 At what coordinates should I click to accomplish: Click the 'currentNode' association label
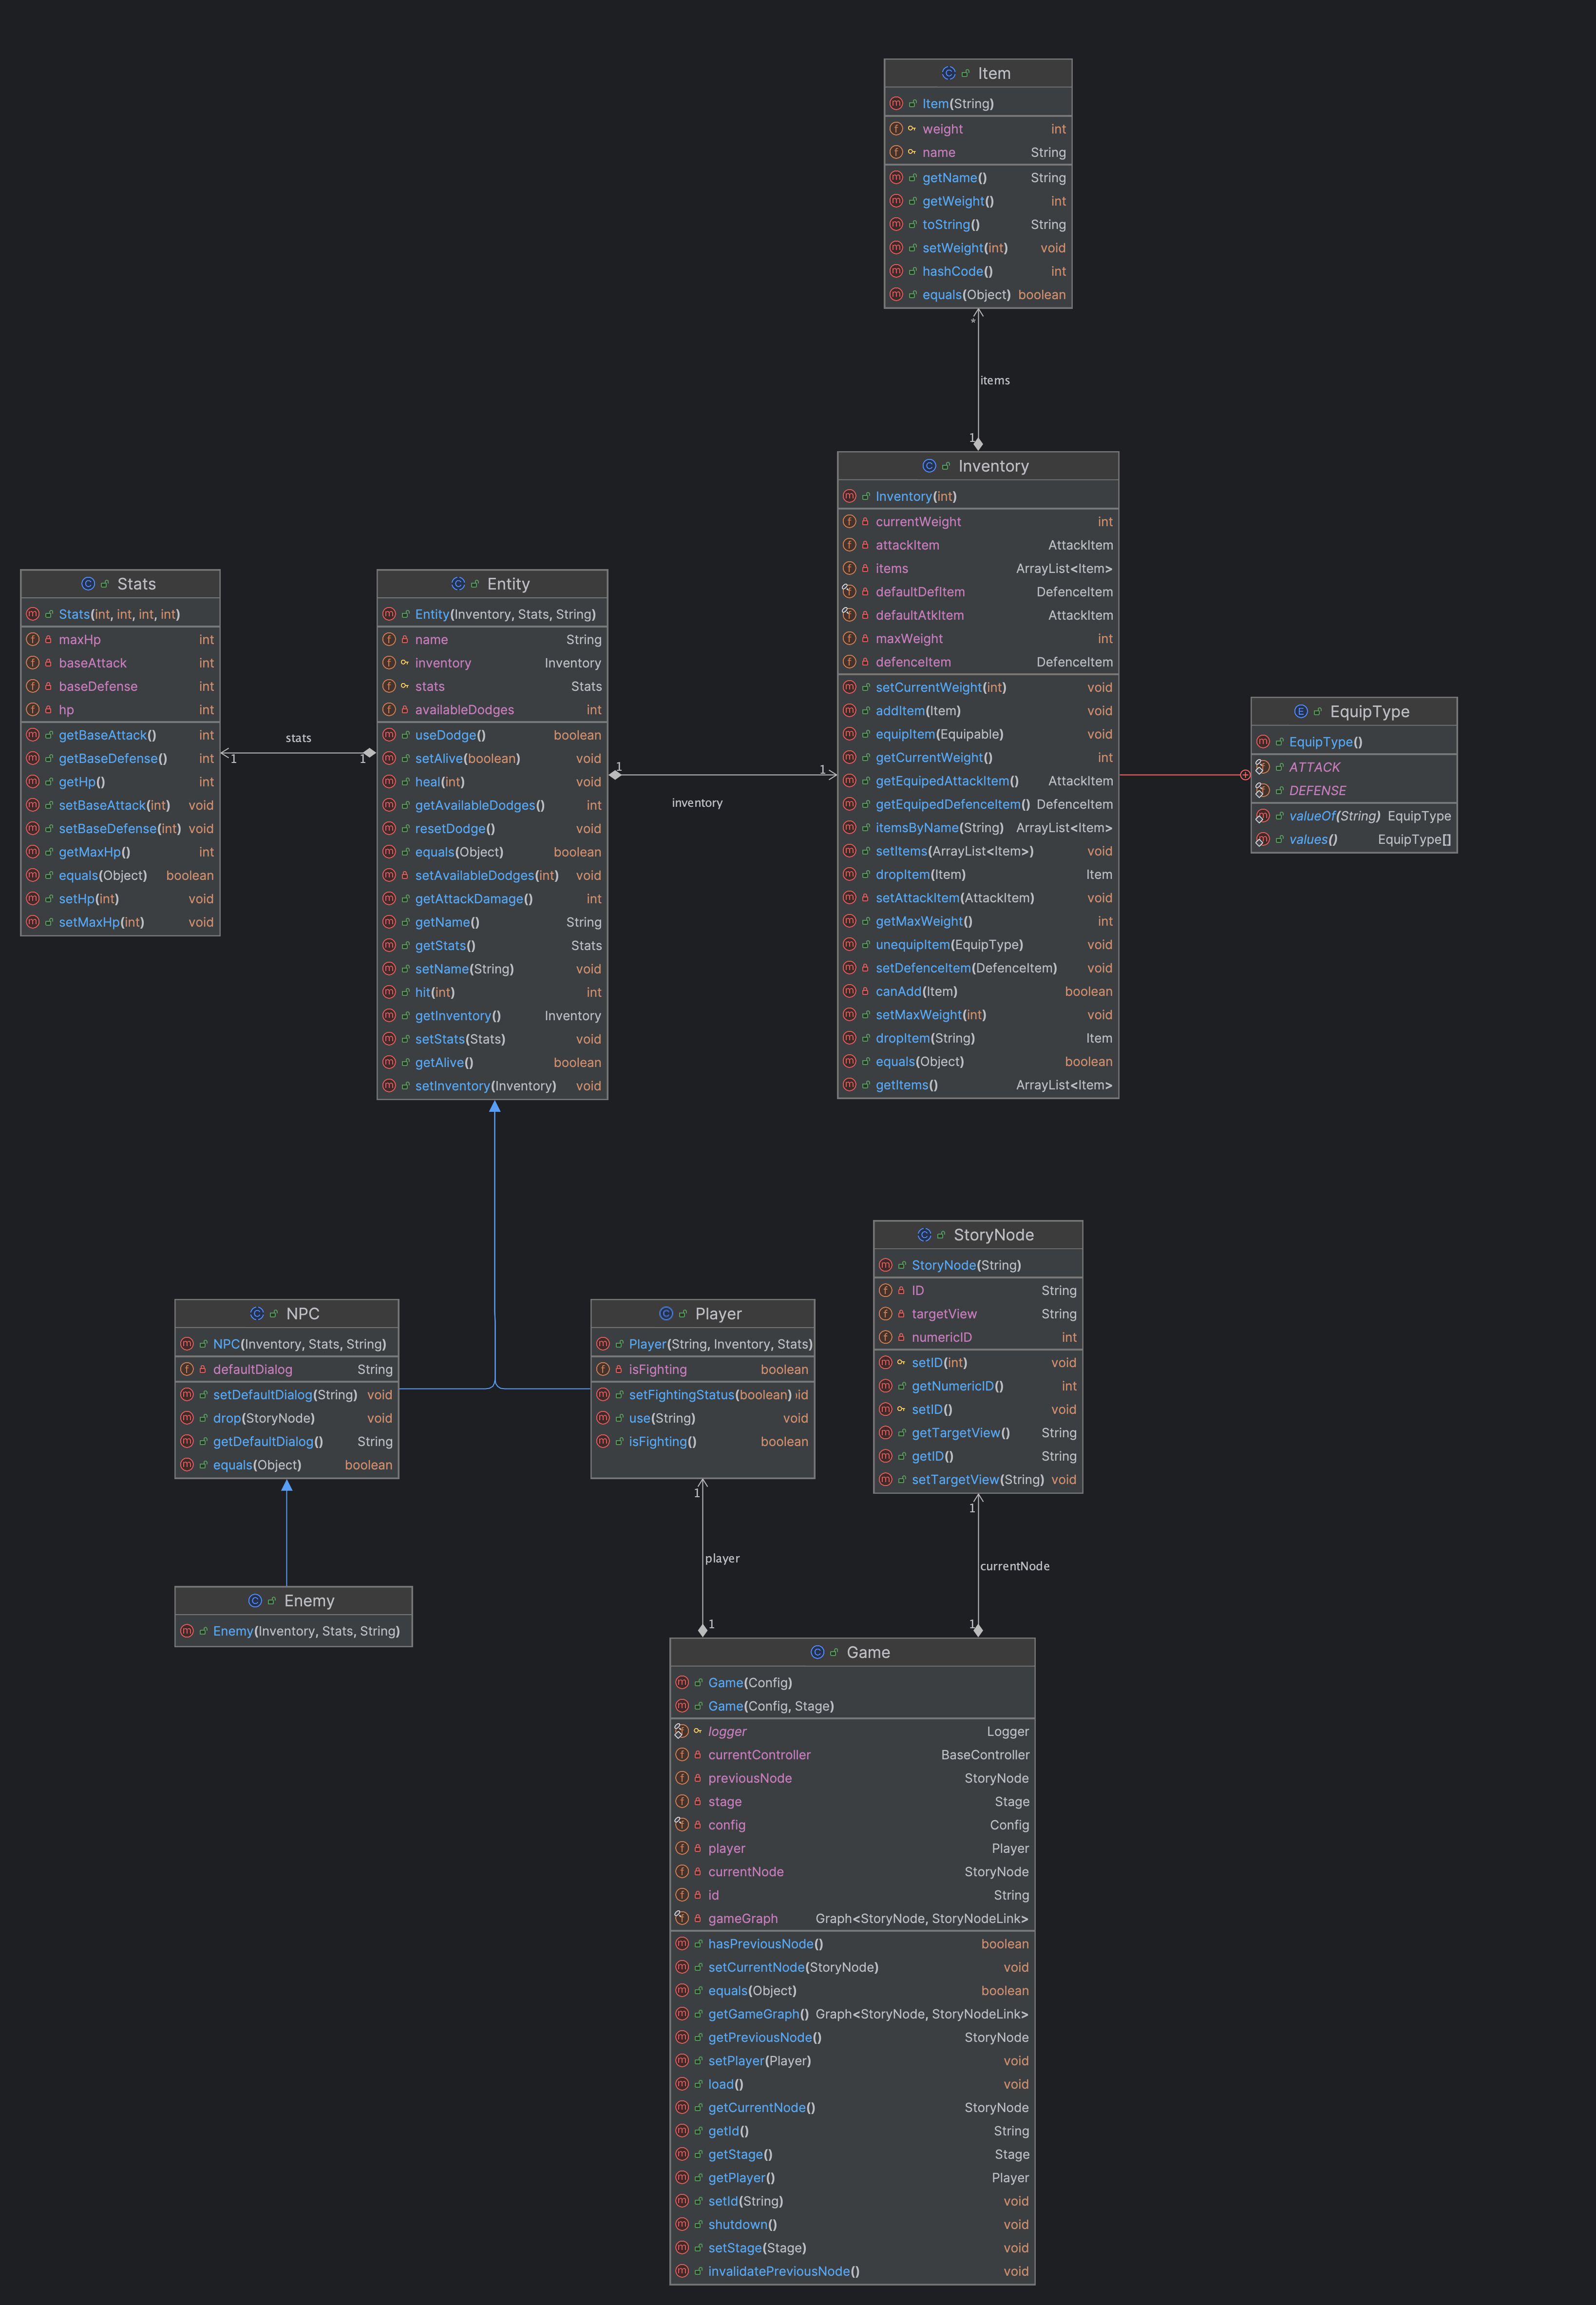pyautogui.click(x=1014, y=1566)
